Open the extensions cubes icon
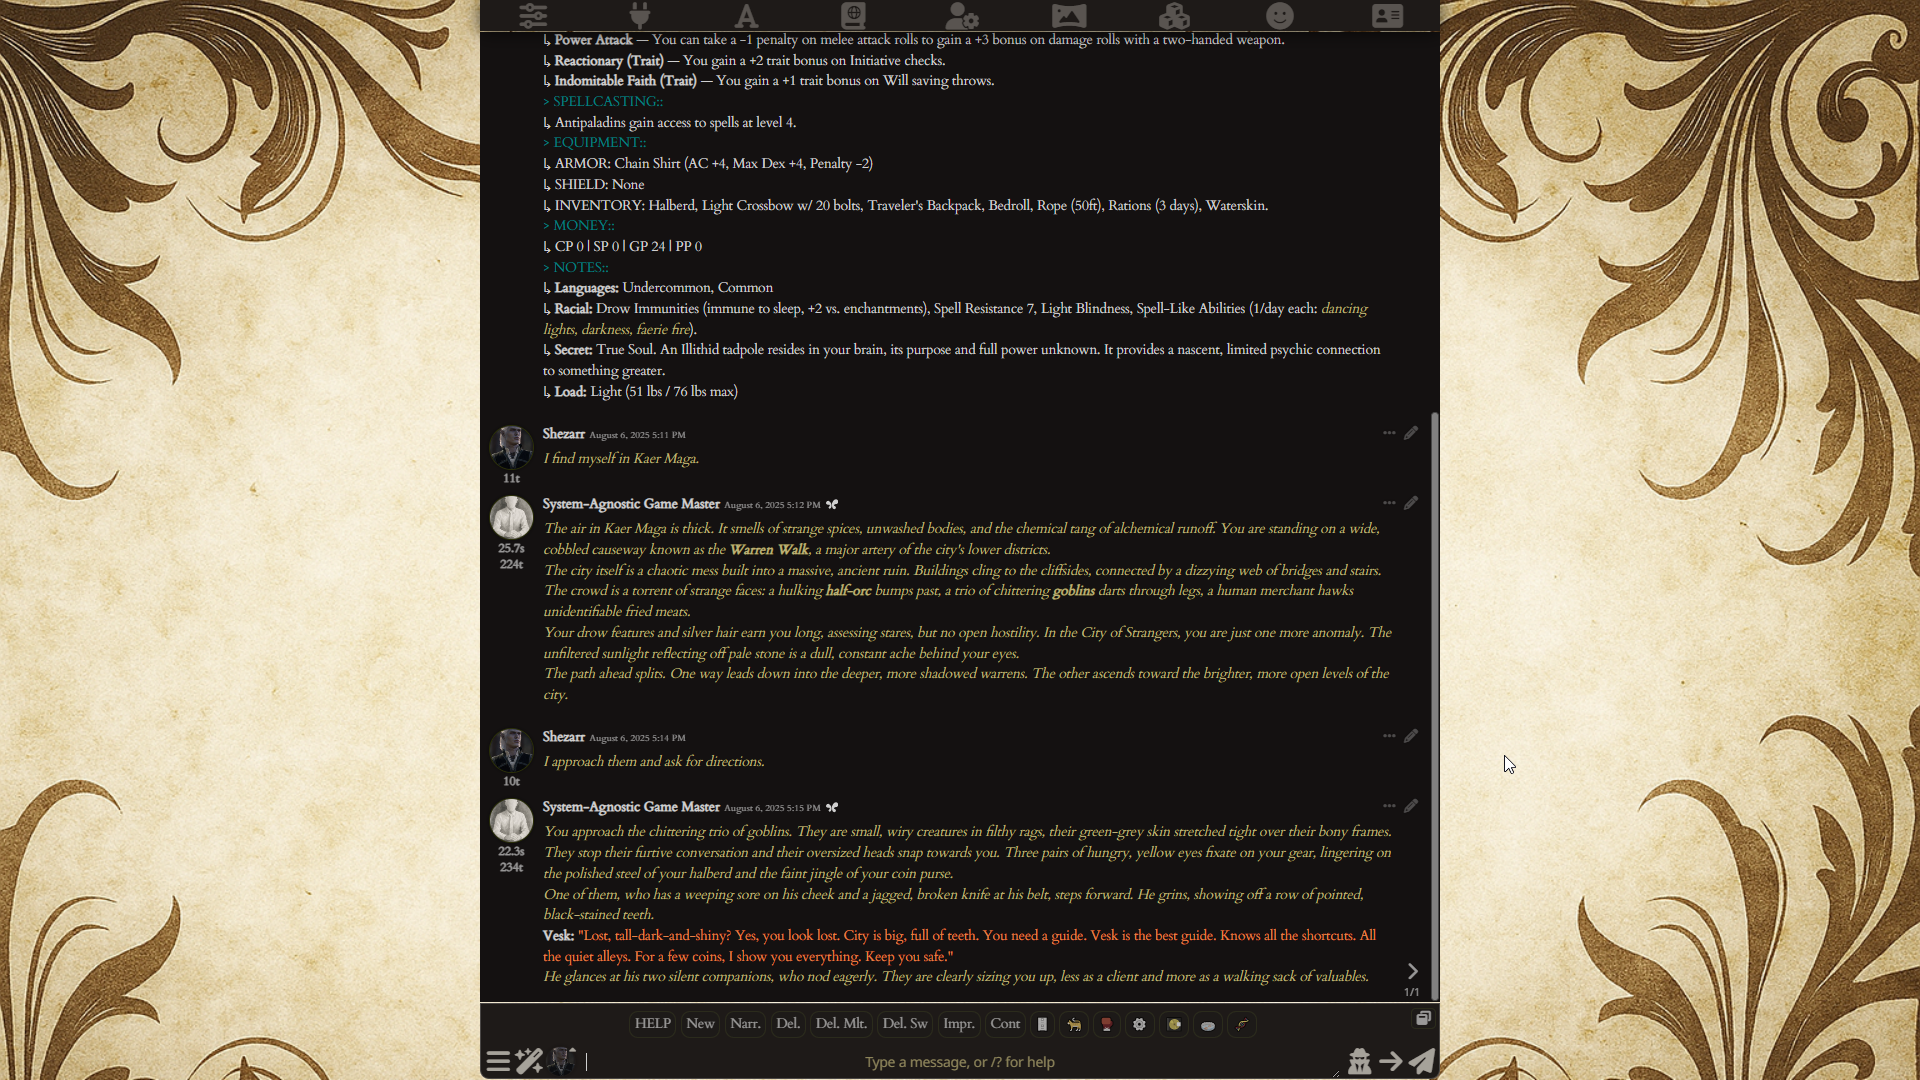Viewport: 1920px width, 1080px height. pos(1174,15)
